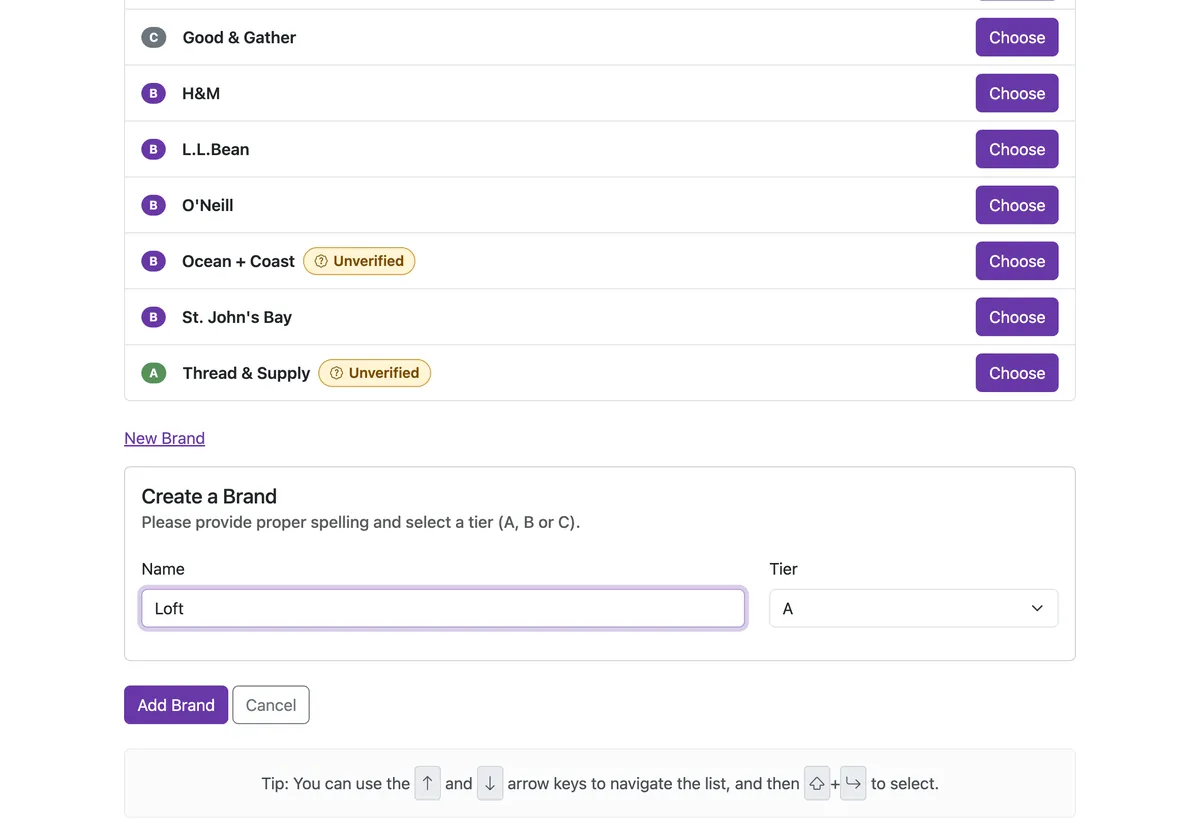Click the C tier badge for Good & Gather
Viewport: 1200px width, 834px height.
tap(153, 37)
